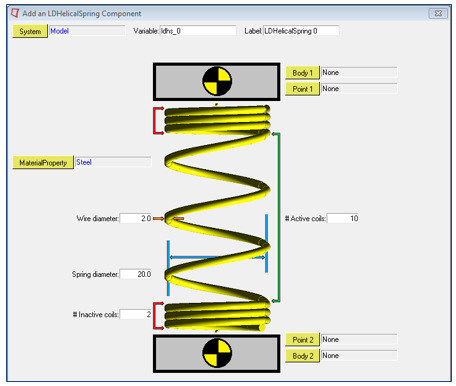This screenshot has width=456, height=386.
Task: Click the Label text field
Action: tap(301, 31)
